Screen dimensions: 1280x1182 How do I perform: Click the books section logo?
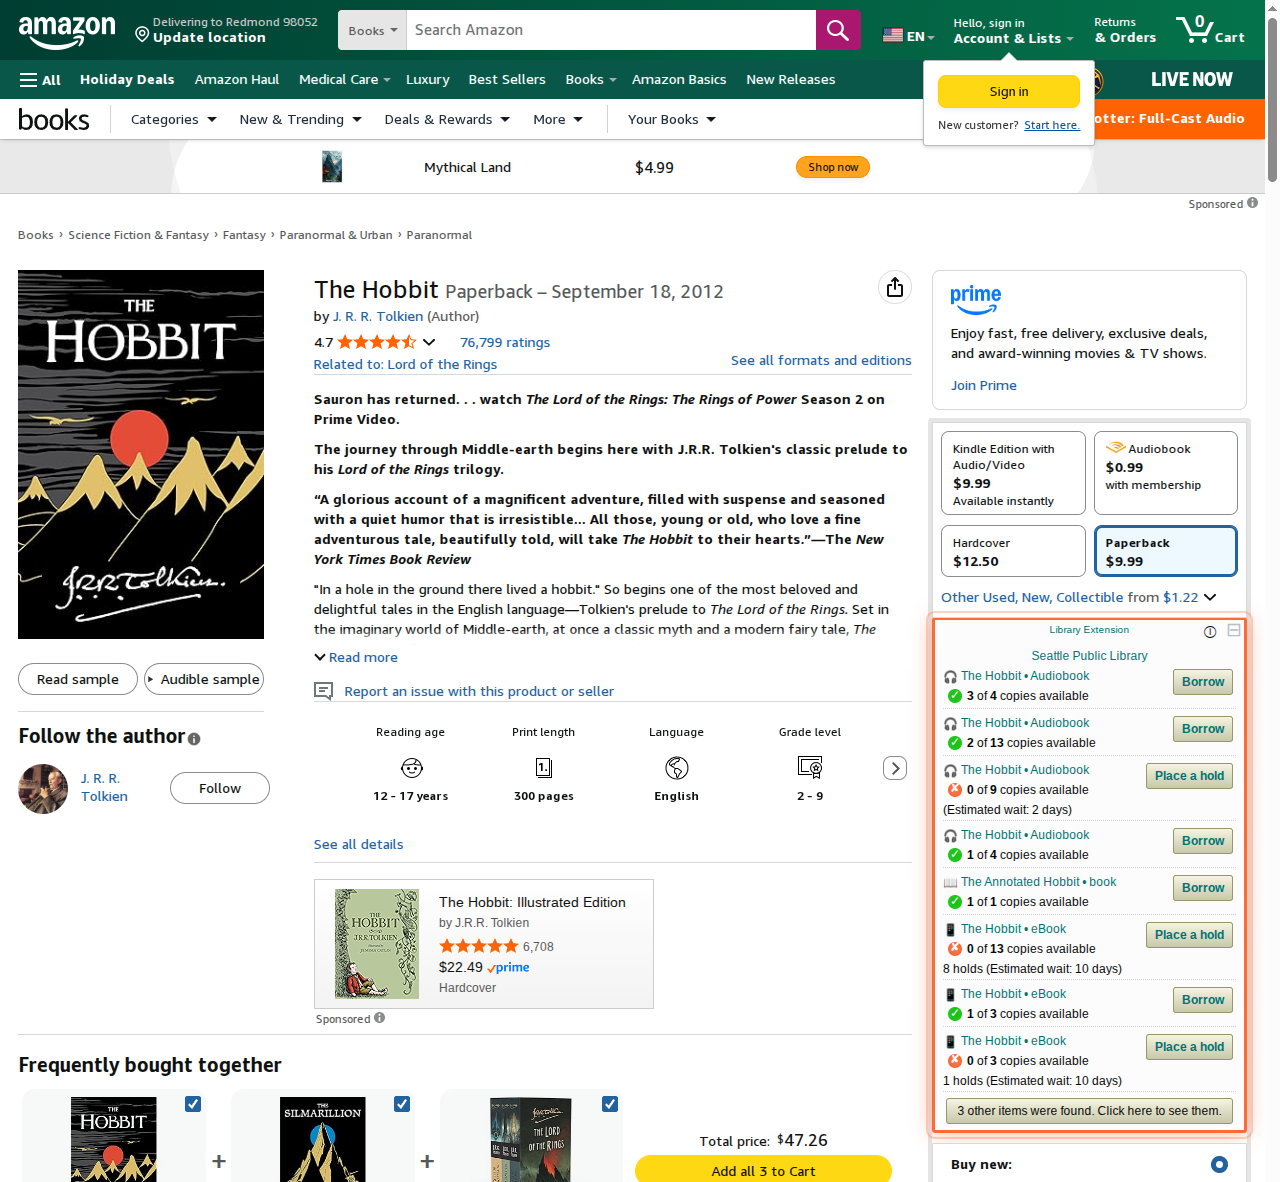click(54, 120)
